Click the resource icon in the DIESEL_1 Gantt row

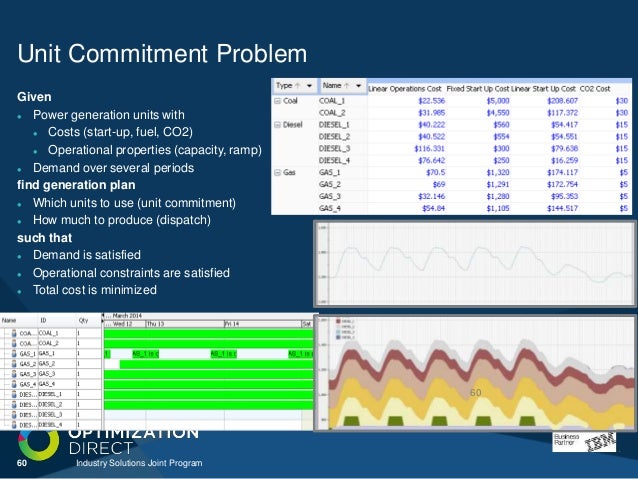coord(14,394)
